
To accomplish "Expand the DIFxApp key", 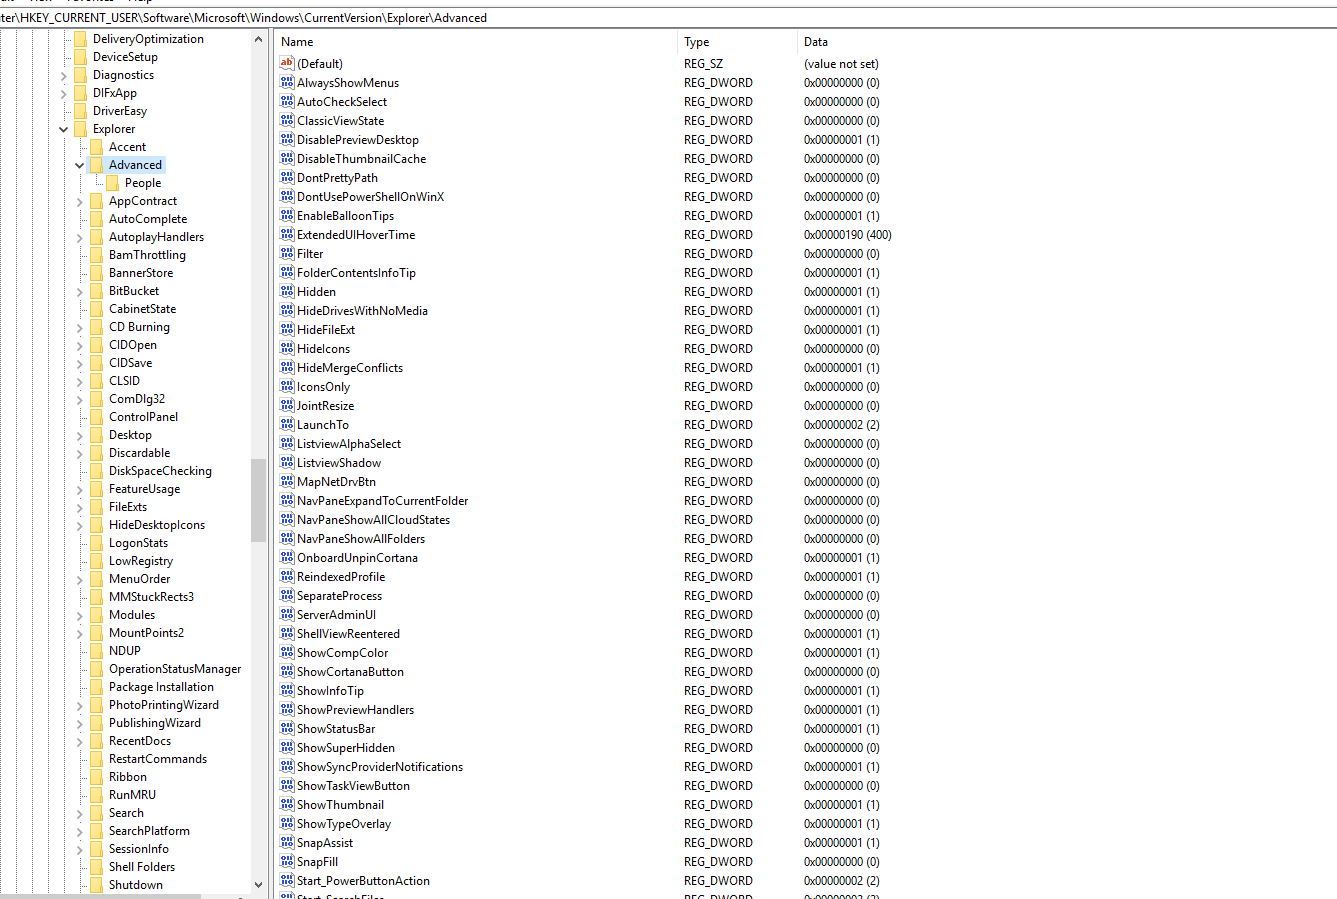I will [x=64, y=93].
